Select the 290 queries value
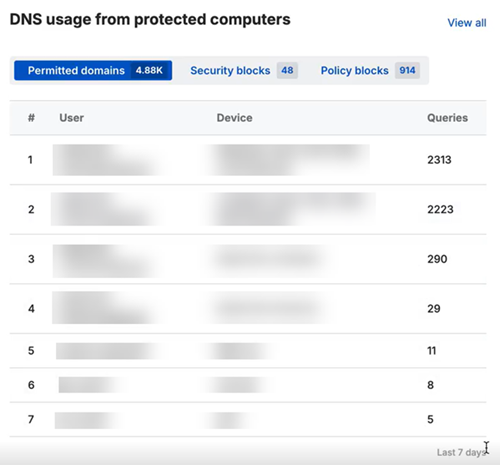 pyautogui.click(x=437, y=259)
